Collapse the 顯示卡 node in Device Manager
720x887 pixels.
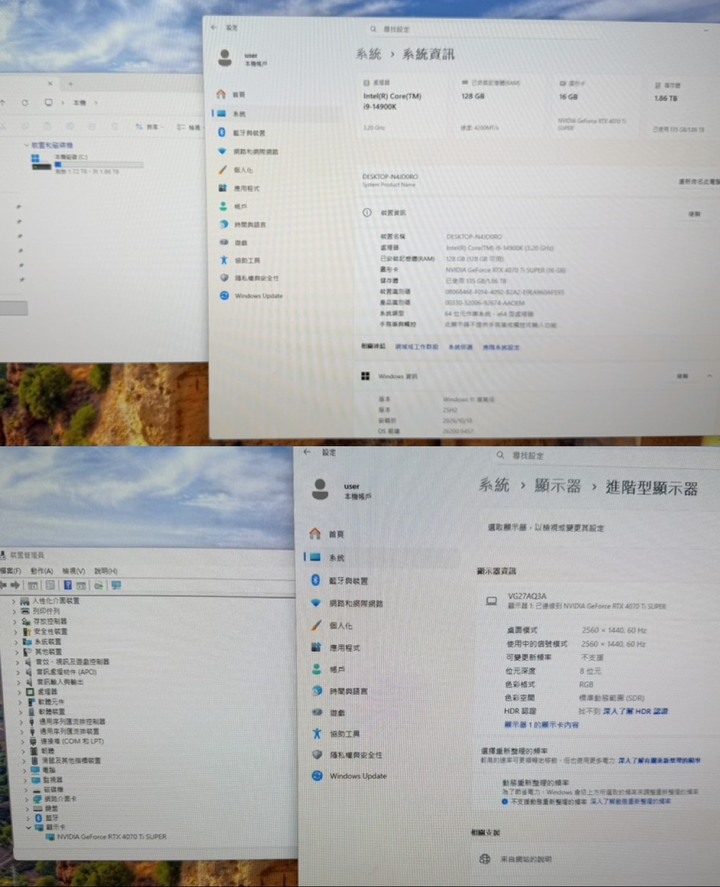[x=28, y=828]
